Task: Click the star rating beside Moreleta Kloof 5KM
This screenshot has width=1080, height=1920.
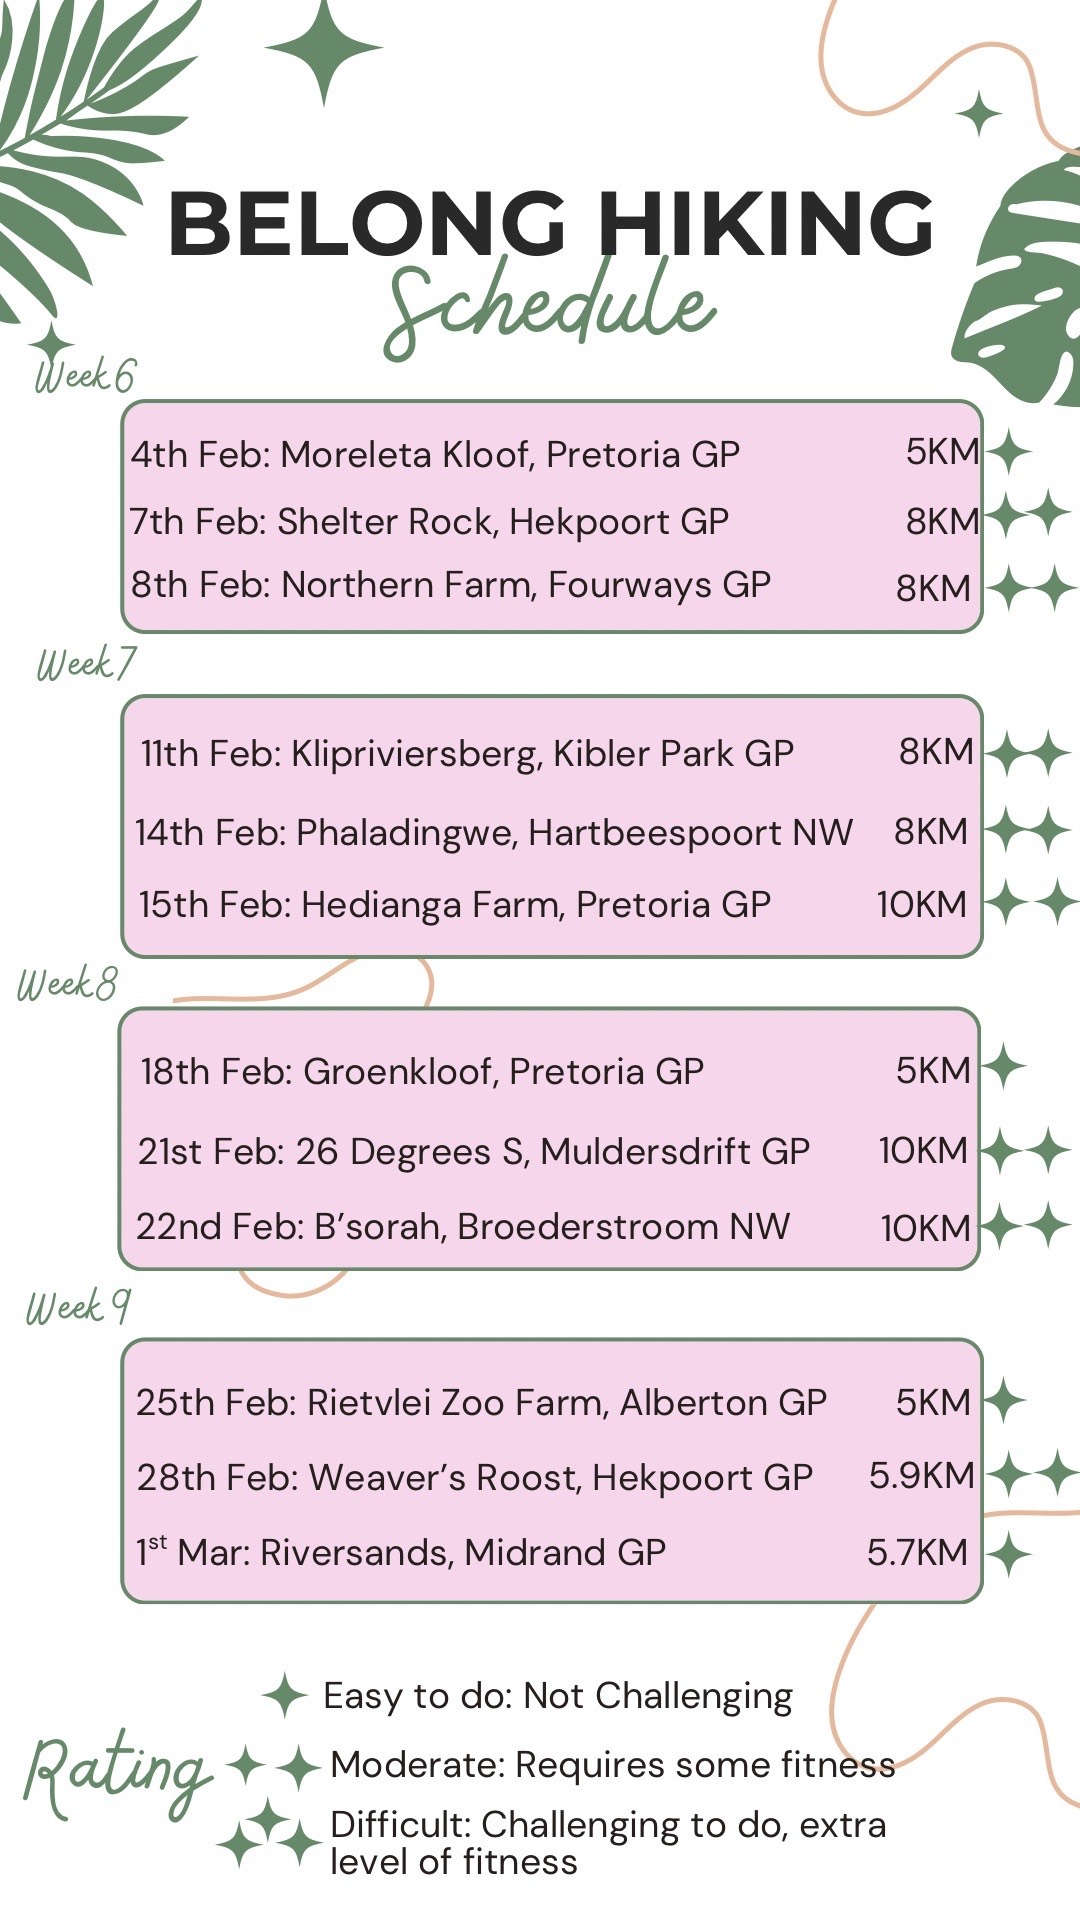Action: pyautogui.click(x=1008, y=452)
